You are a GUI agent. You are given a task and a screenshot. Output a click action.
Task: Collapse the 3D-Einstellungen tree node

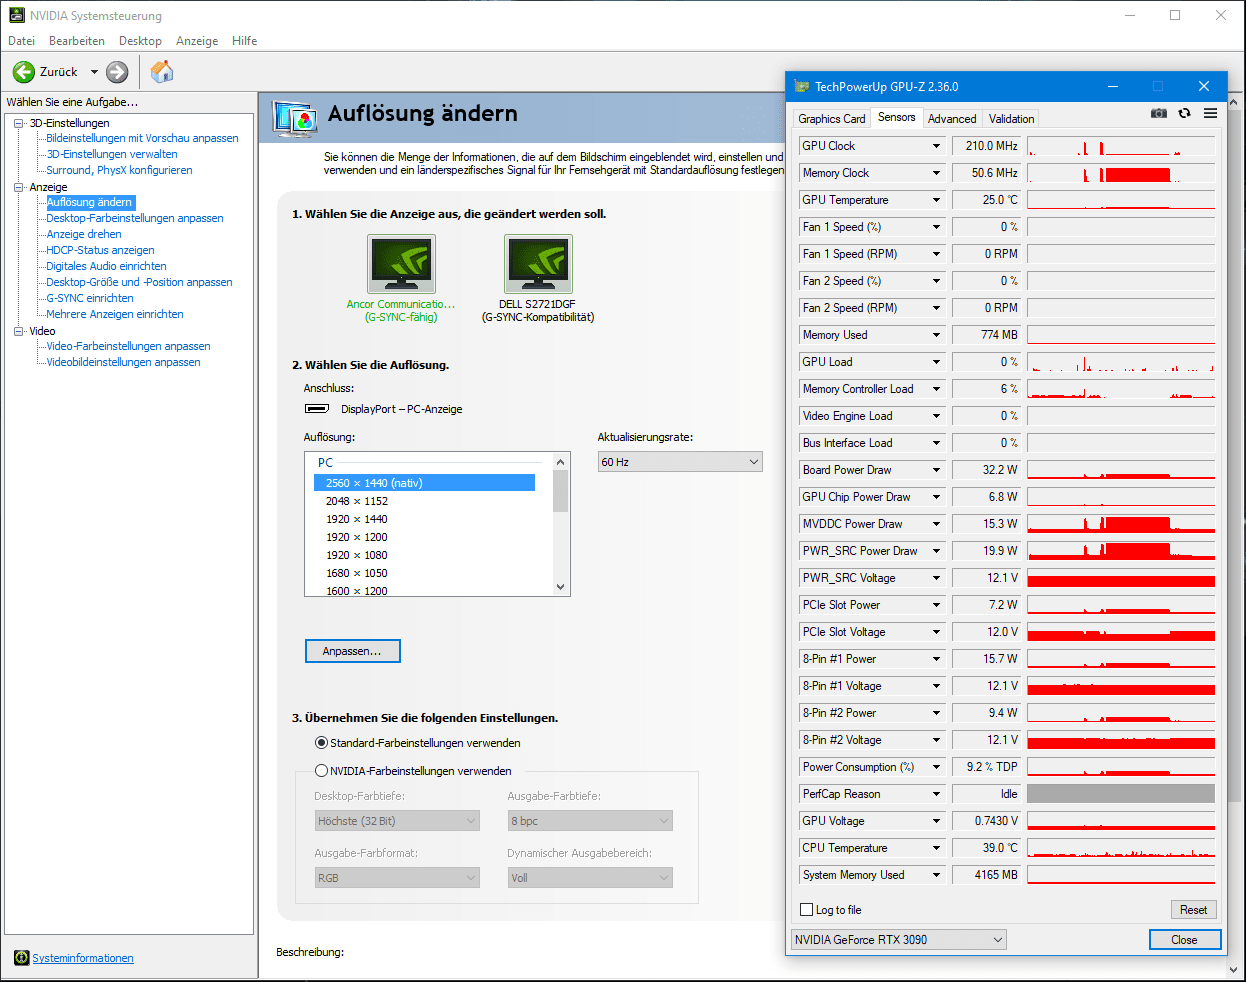pyautogui.click(x=18, y=123)
